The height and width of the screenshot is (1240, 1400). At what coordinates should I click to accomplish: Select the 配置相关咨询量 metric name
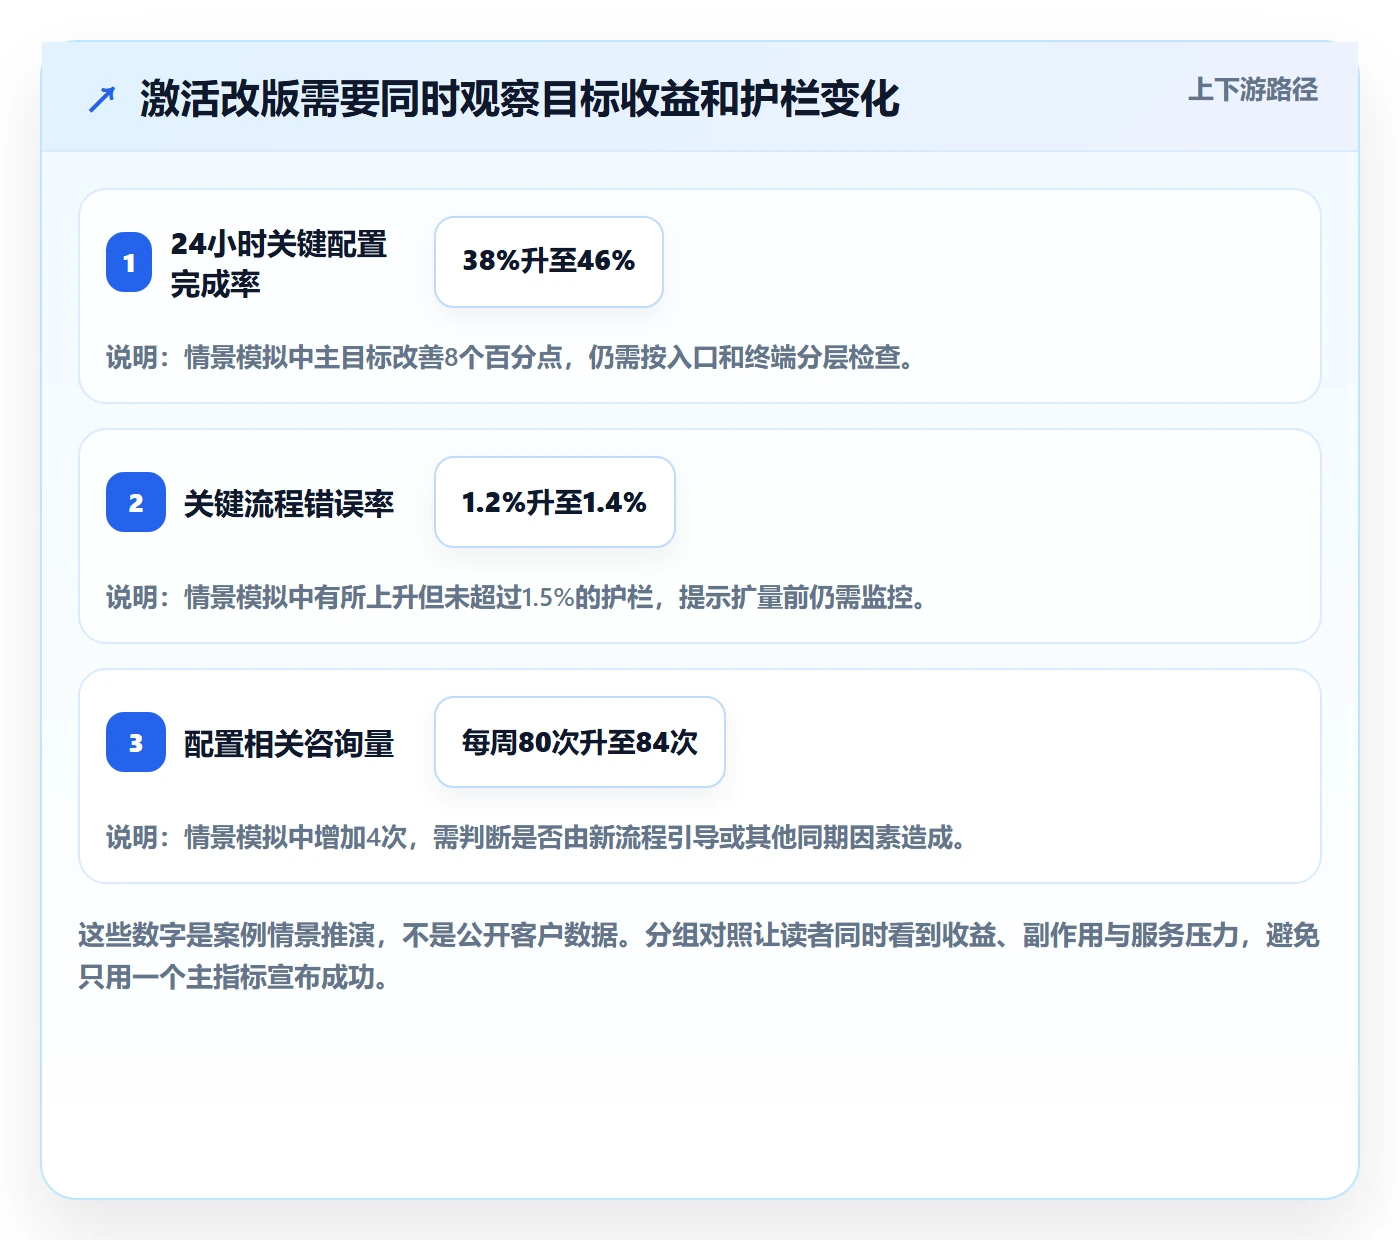(x=289, y=743)
